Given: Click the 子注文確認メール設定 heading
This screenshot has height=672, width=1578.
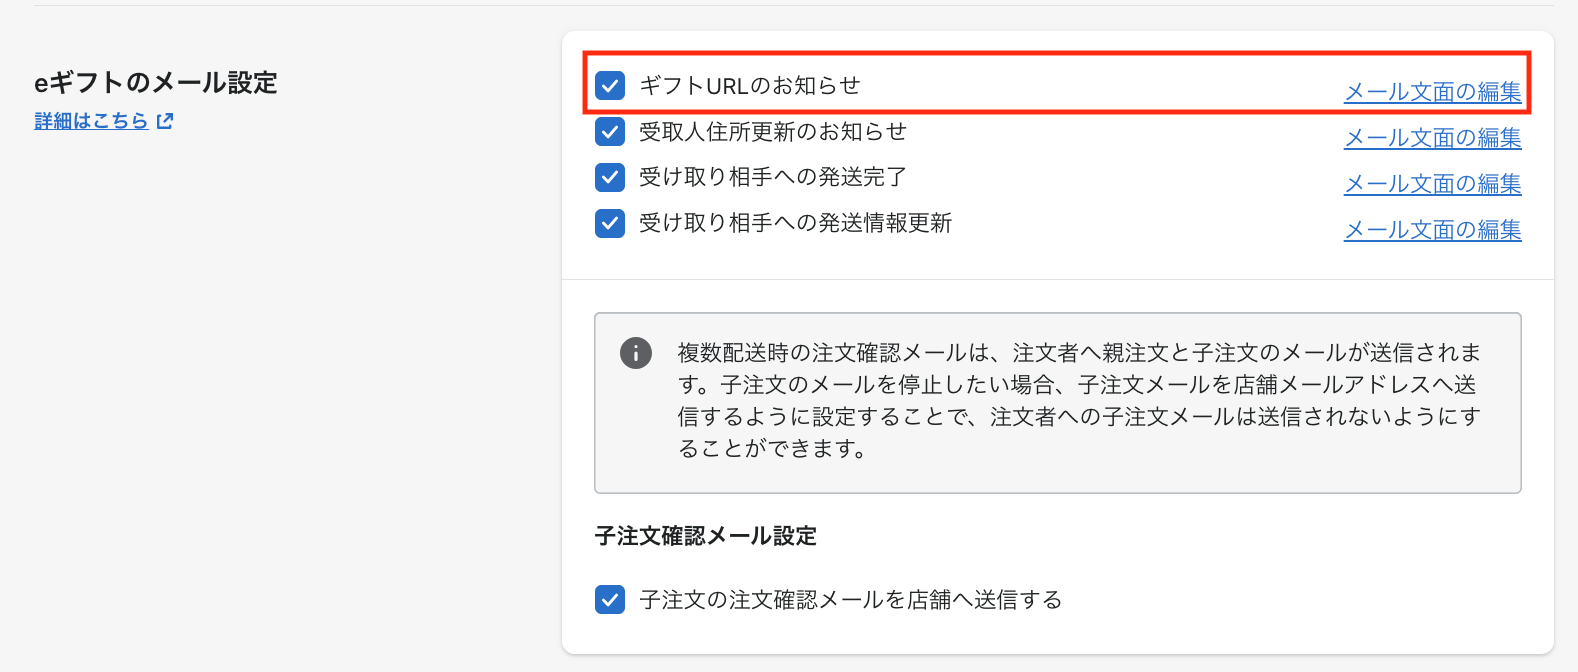Looking at the screenshot, I should click(705, 536).
